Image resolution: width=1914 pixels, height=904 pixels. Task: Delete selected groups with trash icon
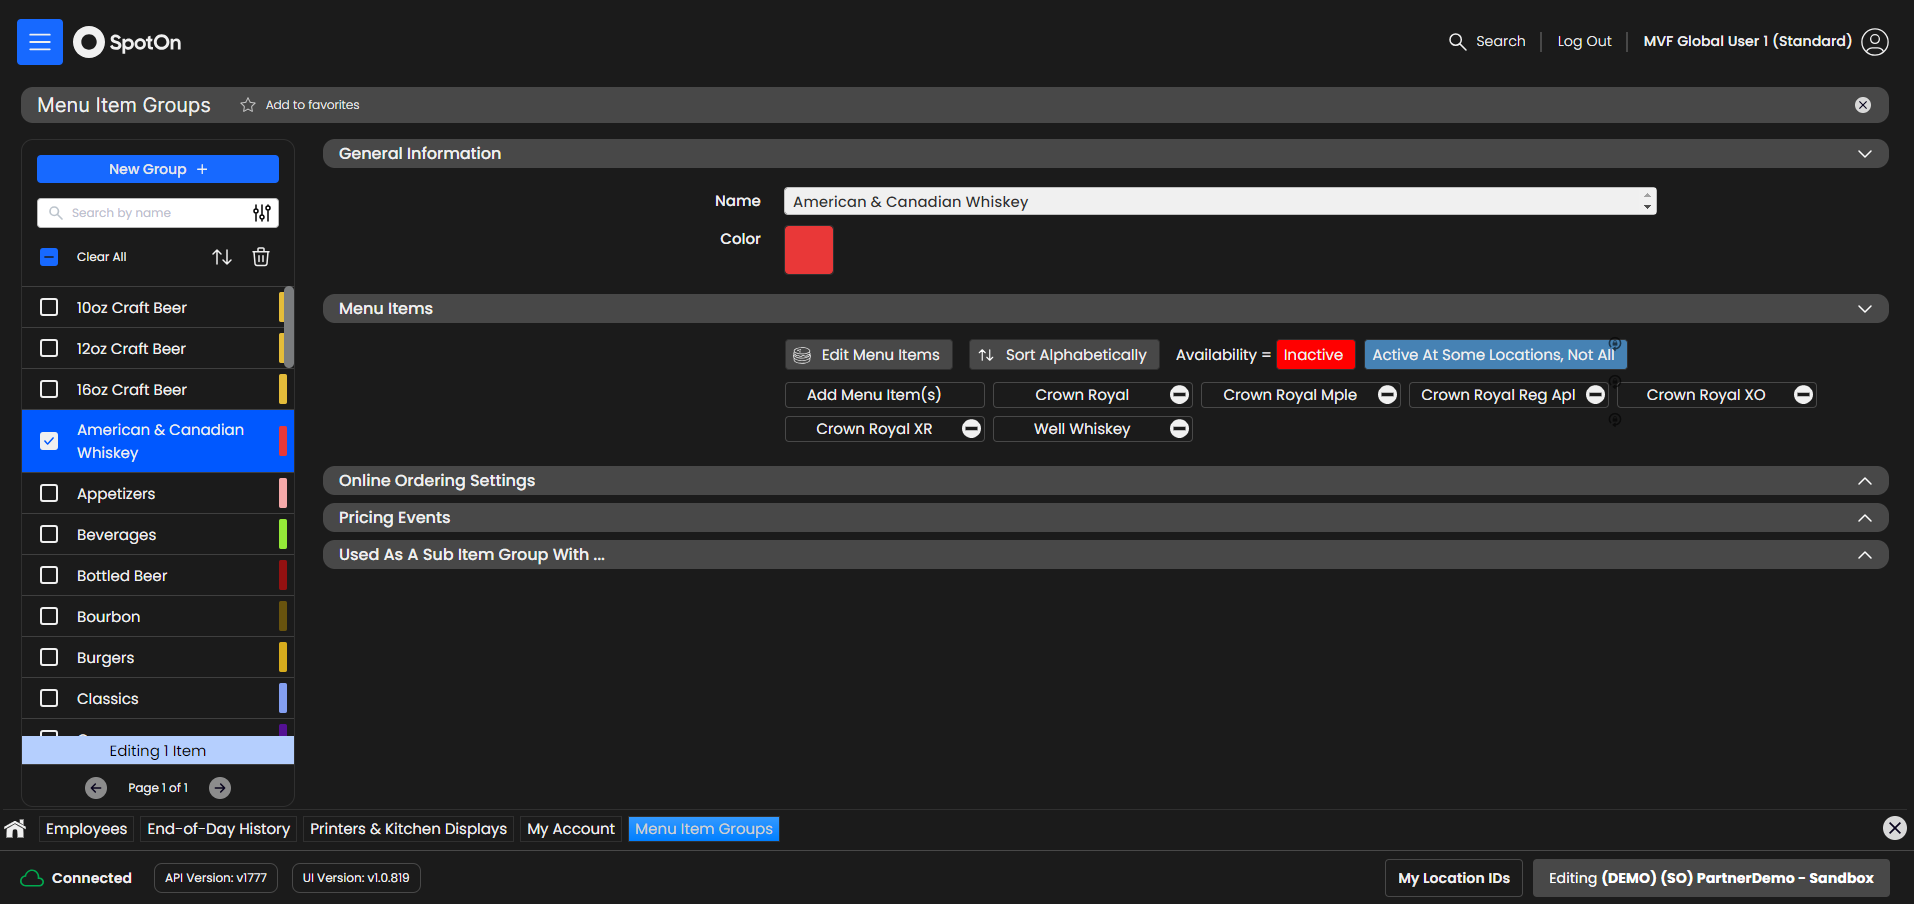pos(261,257)
